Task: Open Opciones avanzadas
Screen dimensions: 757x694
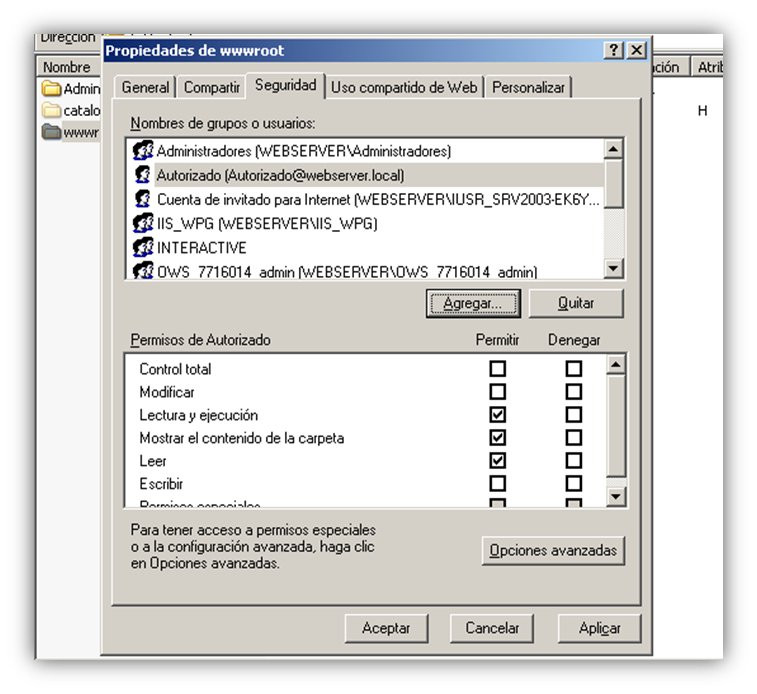Action: tap(553, 551)
